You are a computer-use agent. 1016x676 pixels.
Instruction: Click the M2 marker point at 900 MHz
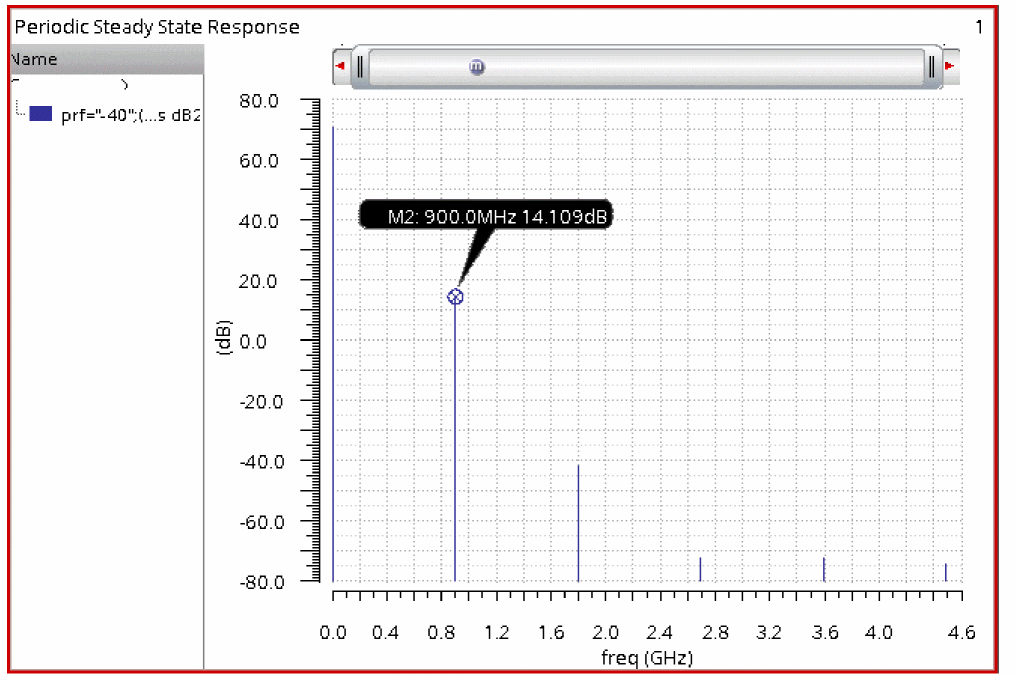(456, 297)
